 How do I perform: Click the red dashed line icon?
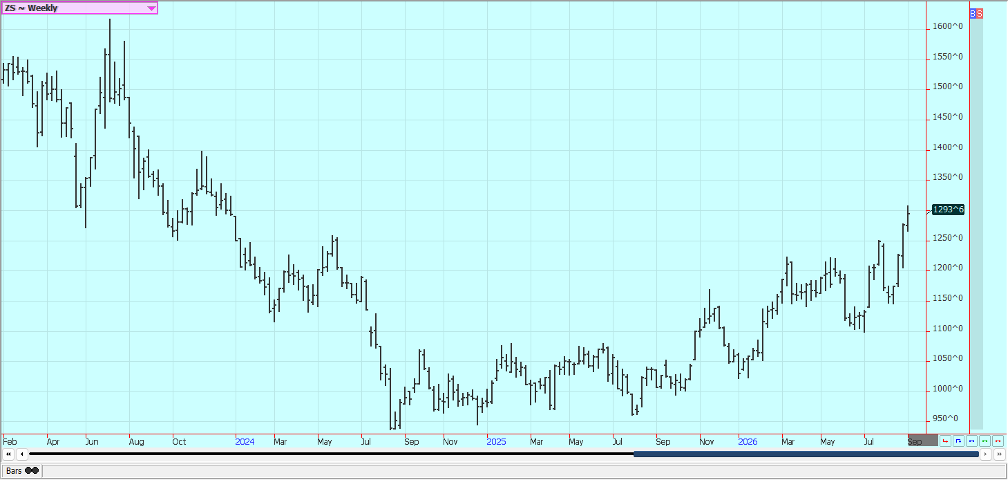(x=998, y=441)
